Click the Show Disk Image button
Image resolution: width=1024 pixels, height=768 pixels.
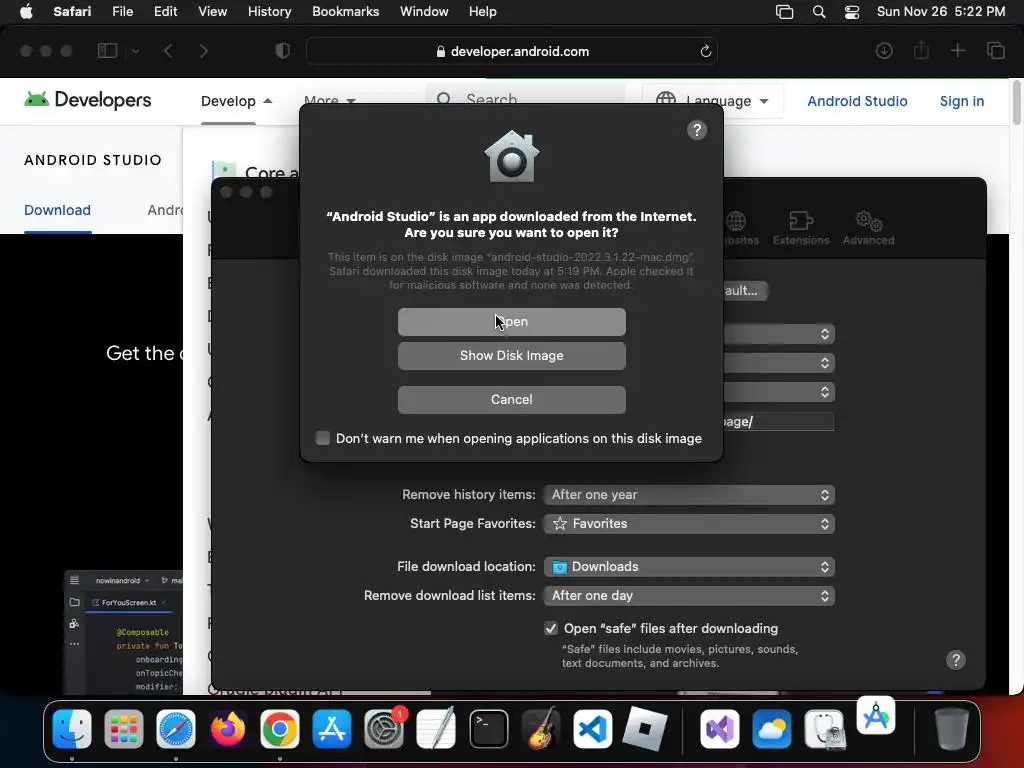click(x=511, y=356)
